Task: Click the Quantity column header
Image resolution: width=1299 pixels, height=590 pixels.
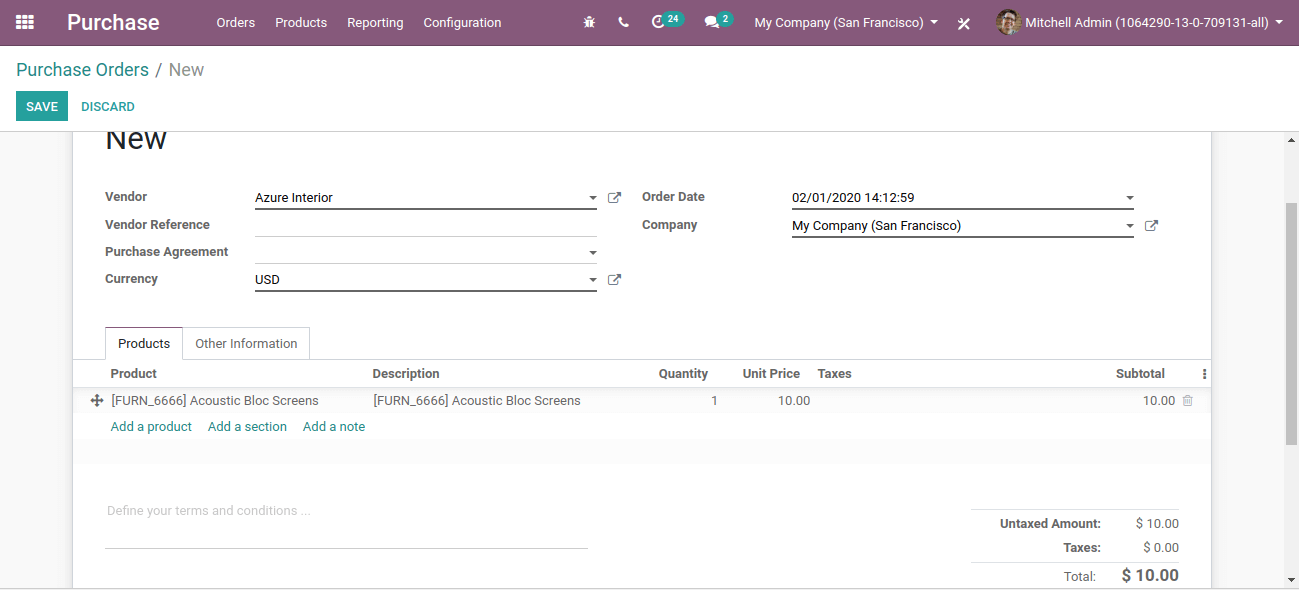Action: [683, 374]
